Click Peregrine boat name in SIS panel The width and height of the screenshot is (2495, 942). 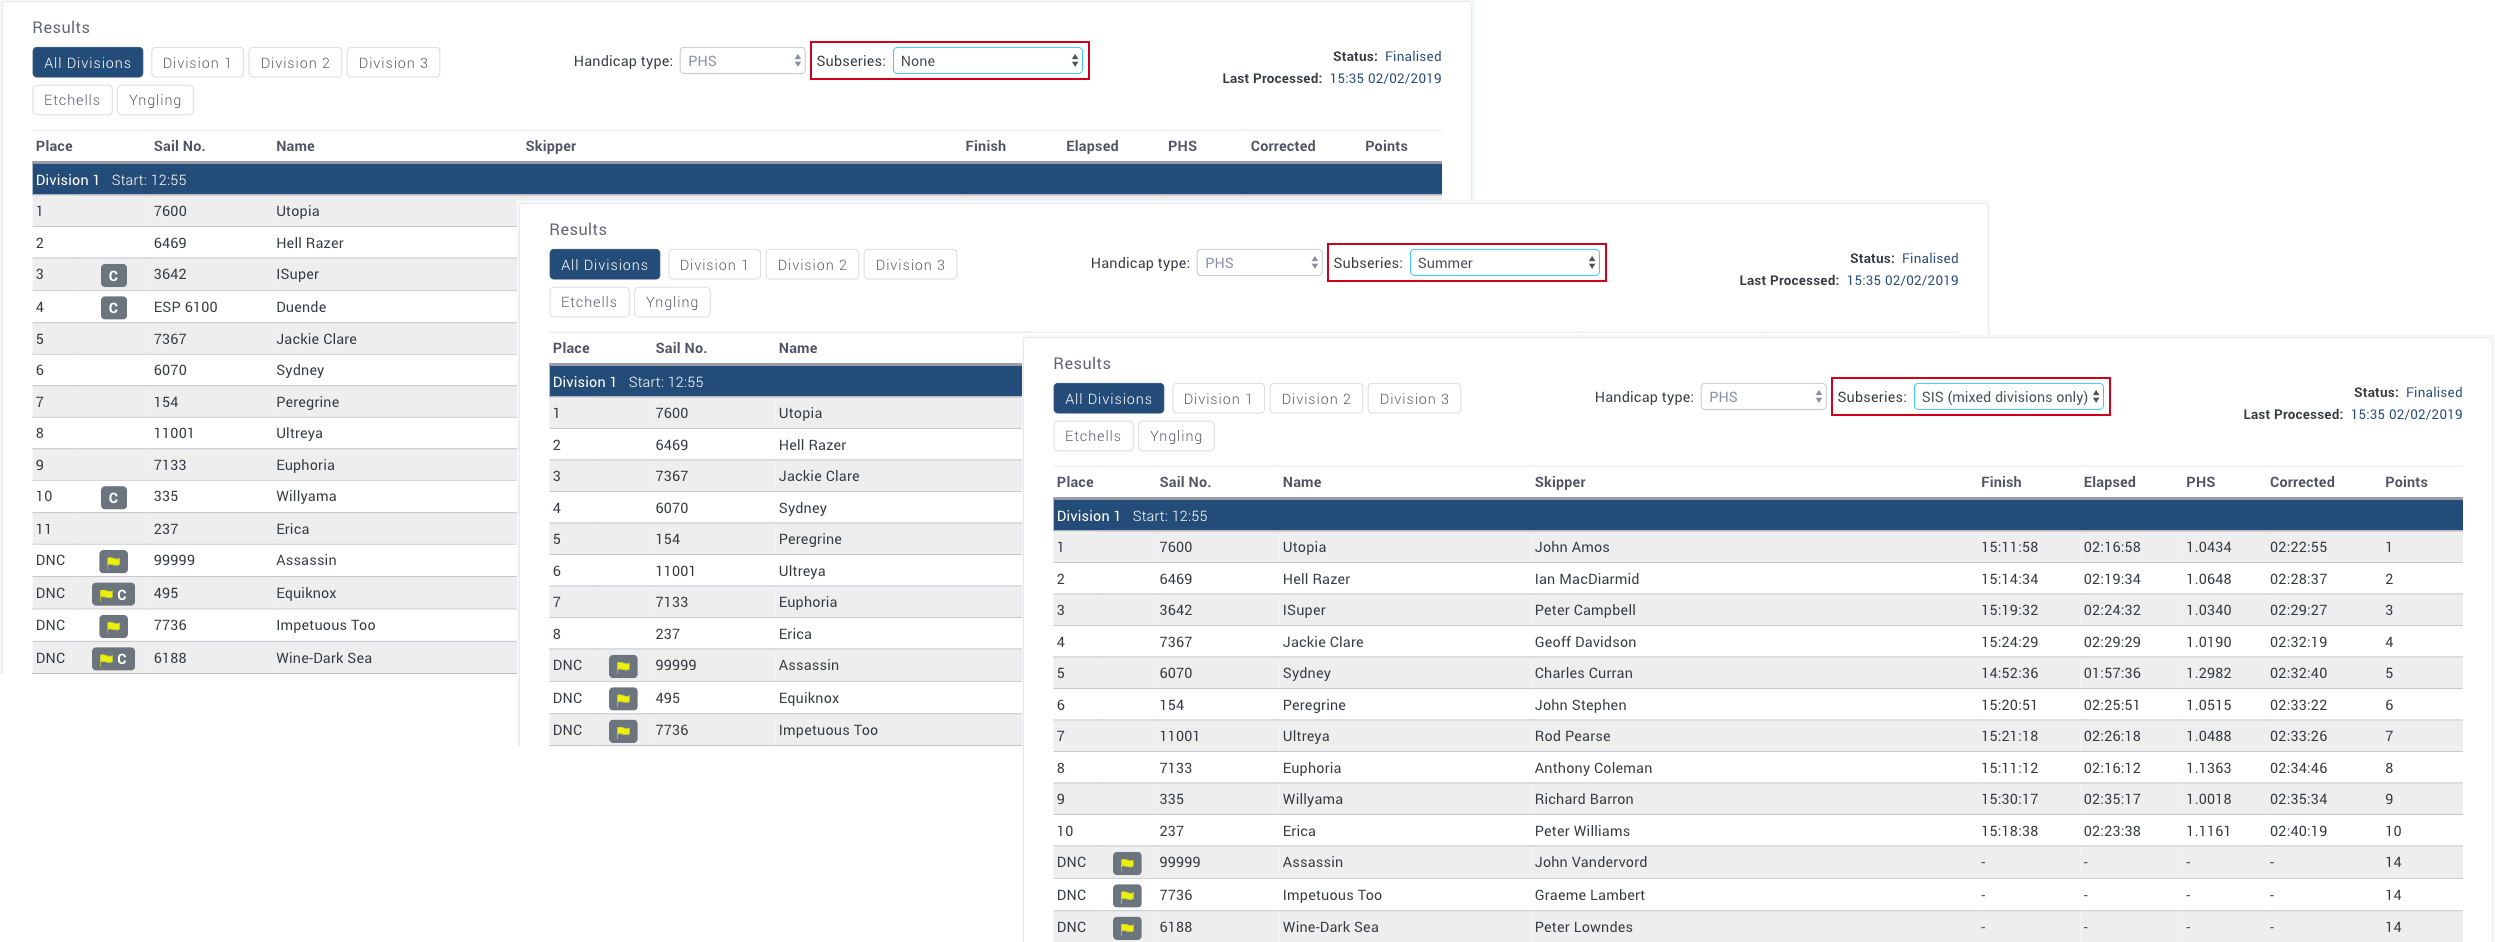tap(1314, 705)
